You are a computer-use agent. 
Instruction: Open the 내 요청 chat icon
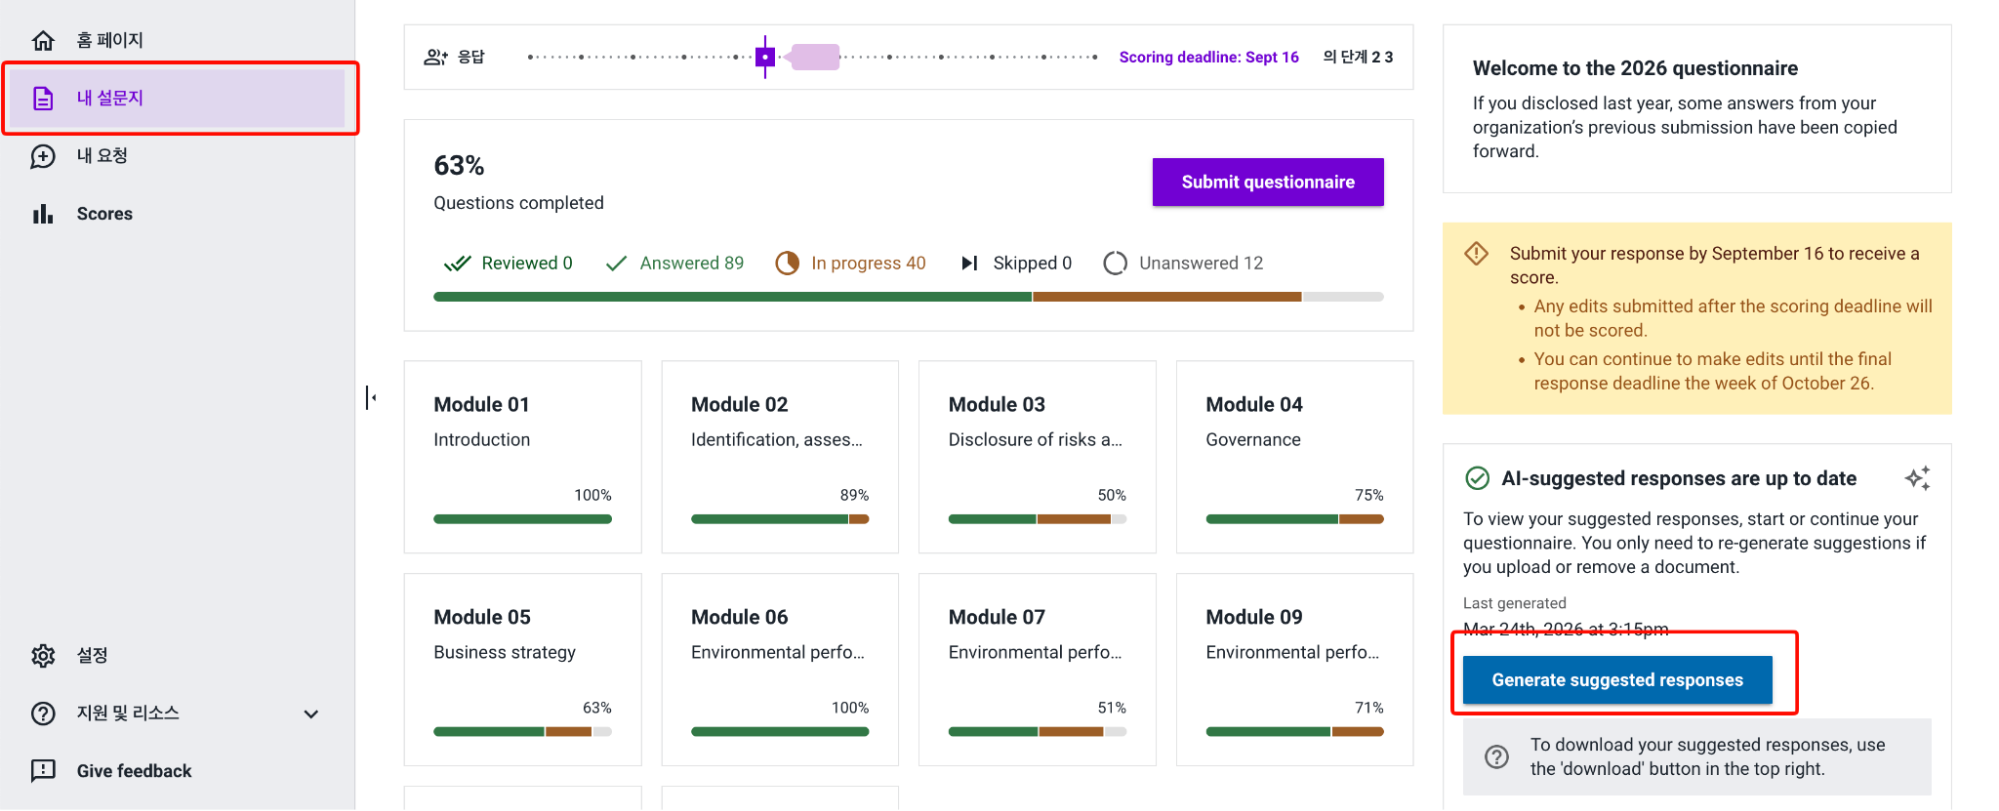(x=43, y=156)
